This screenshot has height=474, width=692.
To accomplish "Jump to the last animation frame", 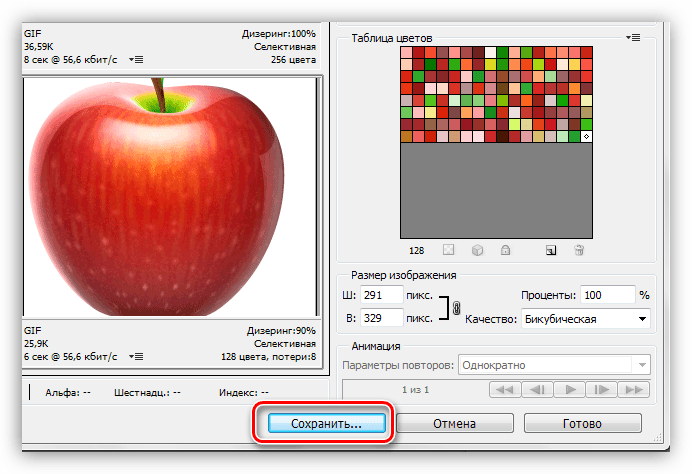I will (634, 390).
